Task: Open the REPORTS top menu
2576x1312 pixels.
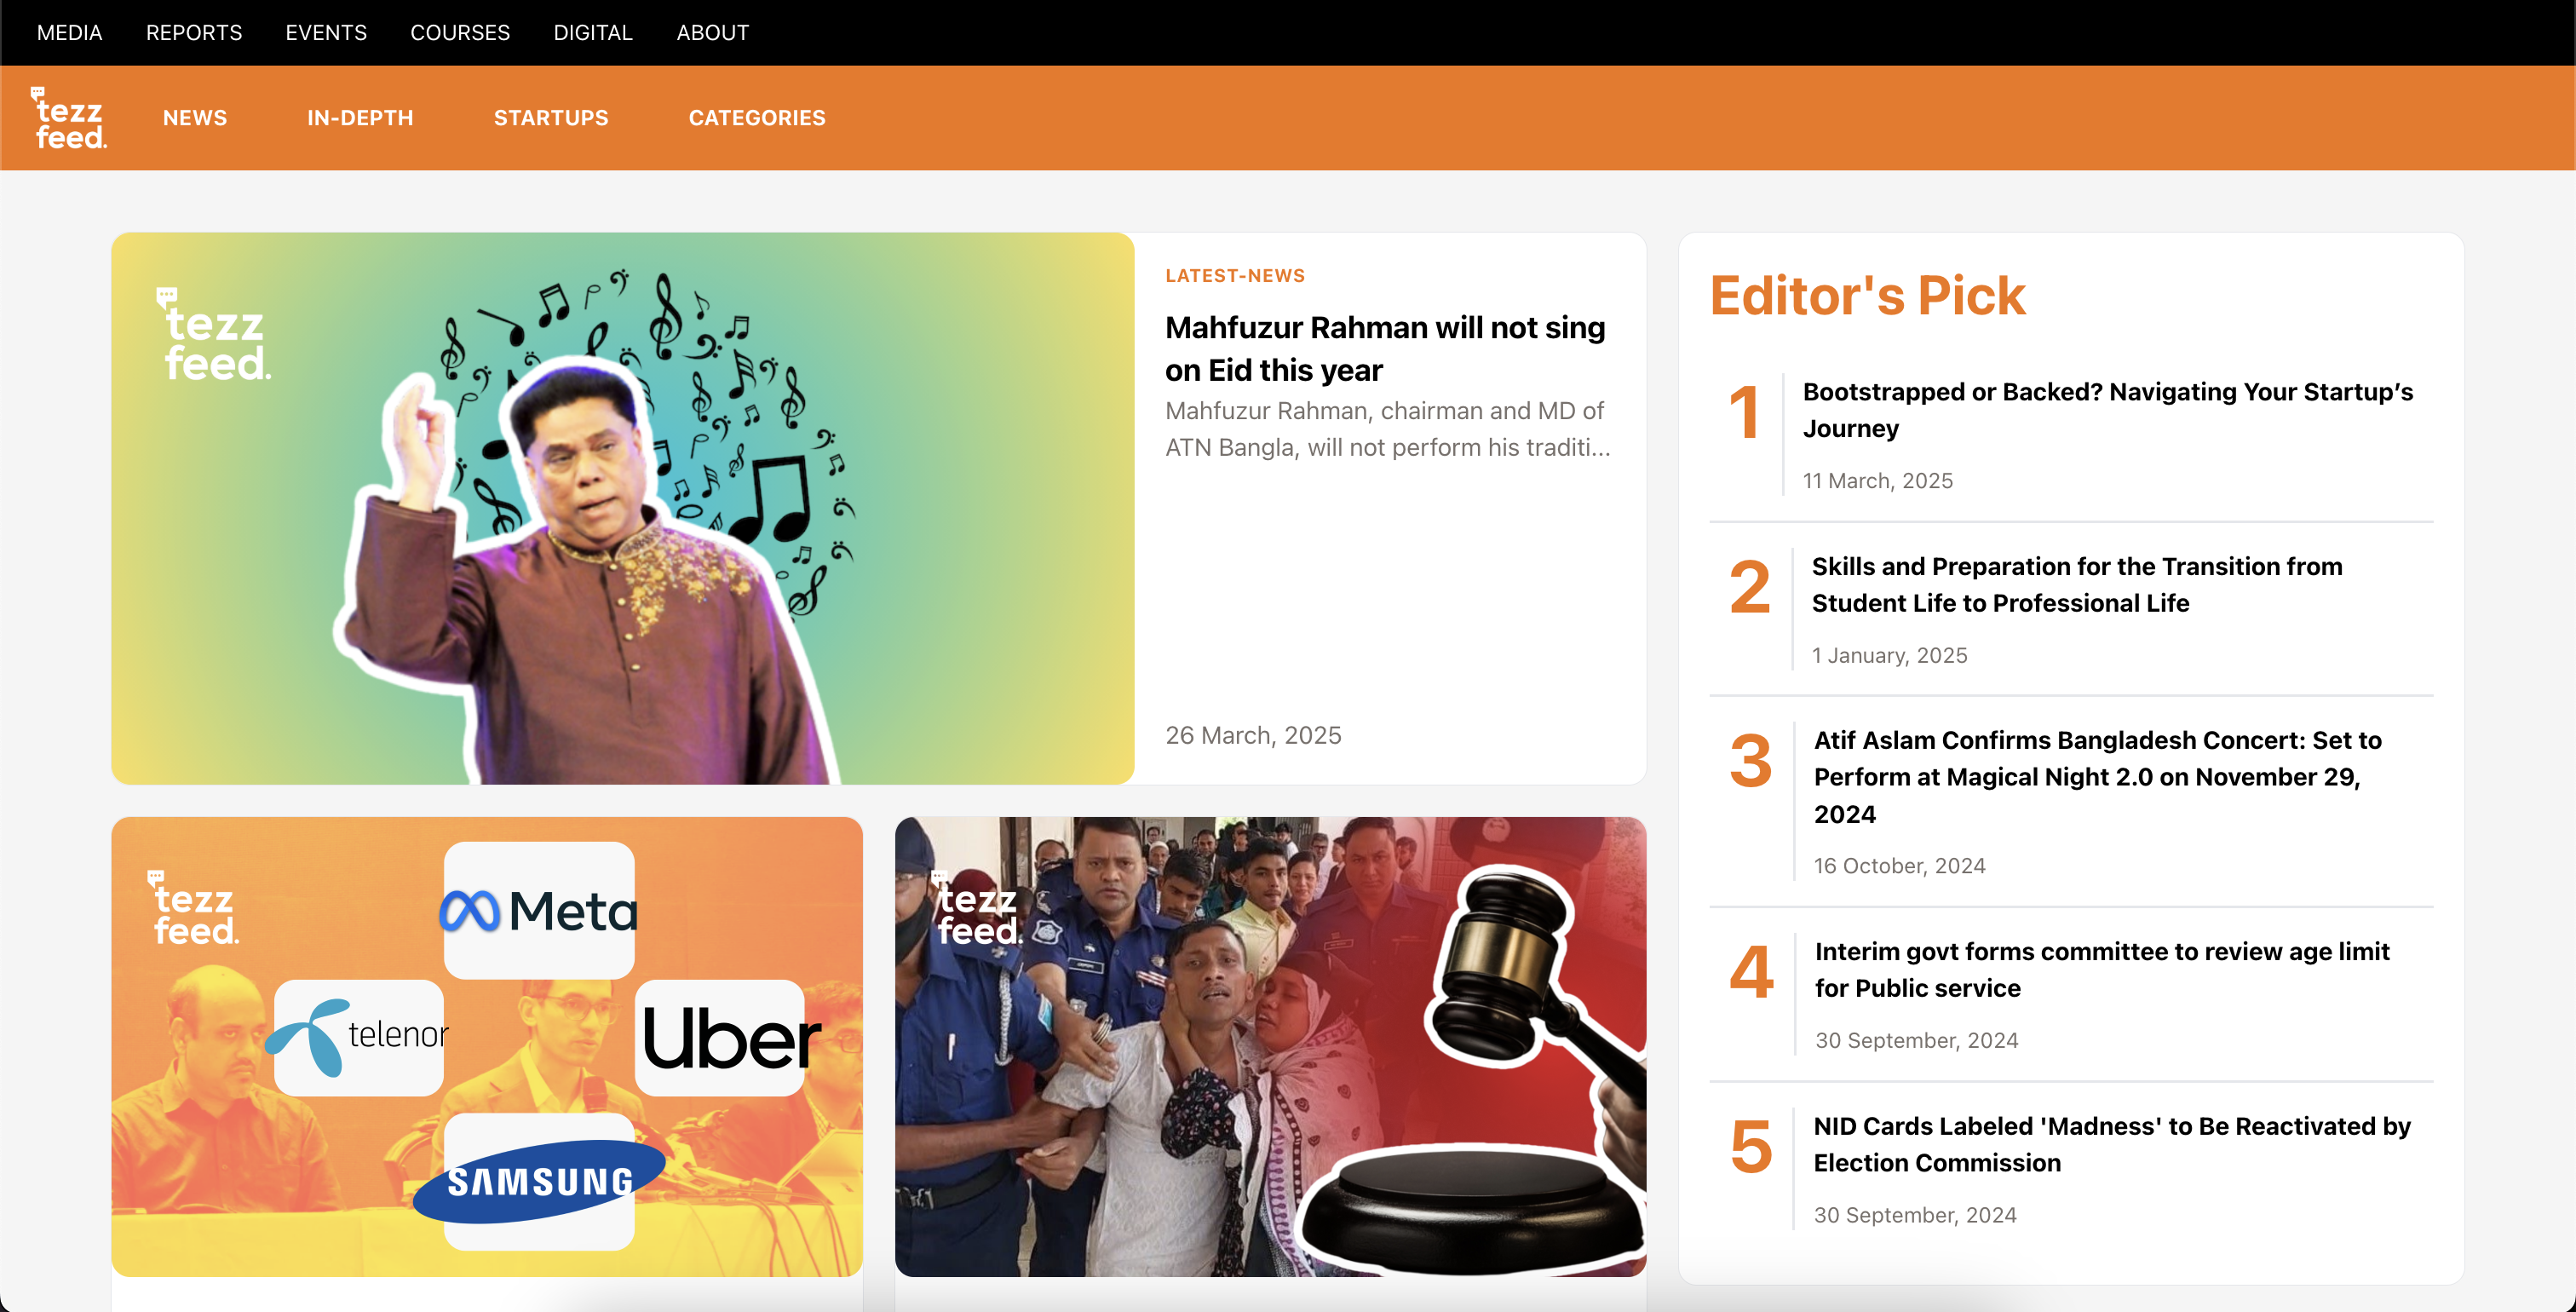Action: (x=194, y=33)
